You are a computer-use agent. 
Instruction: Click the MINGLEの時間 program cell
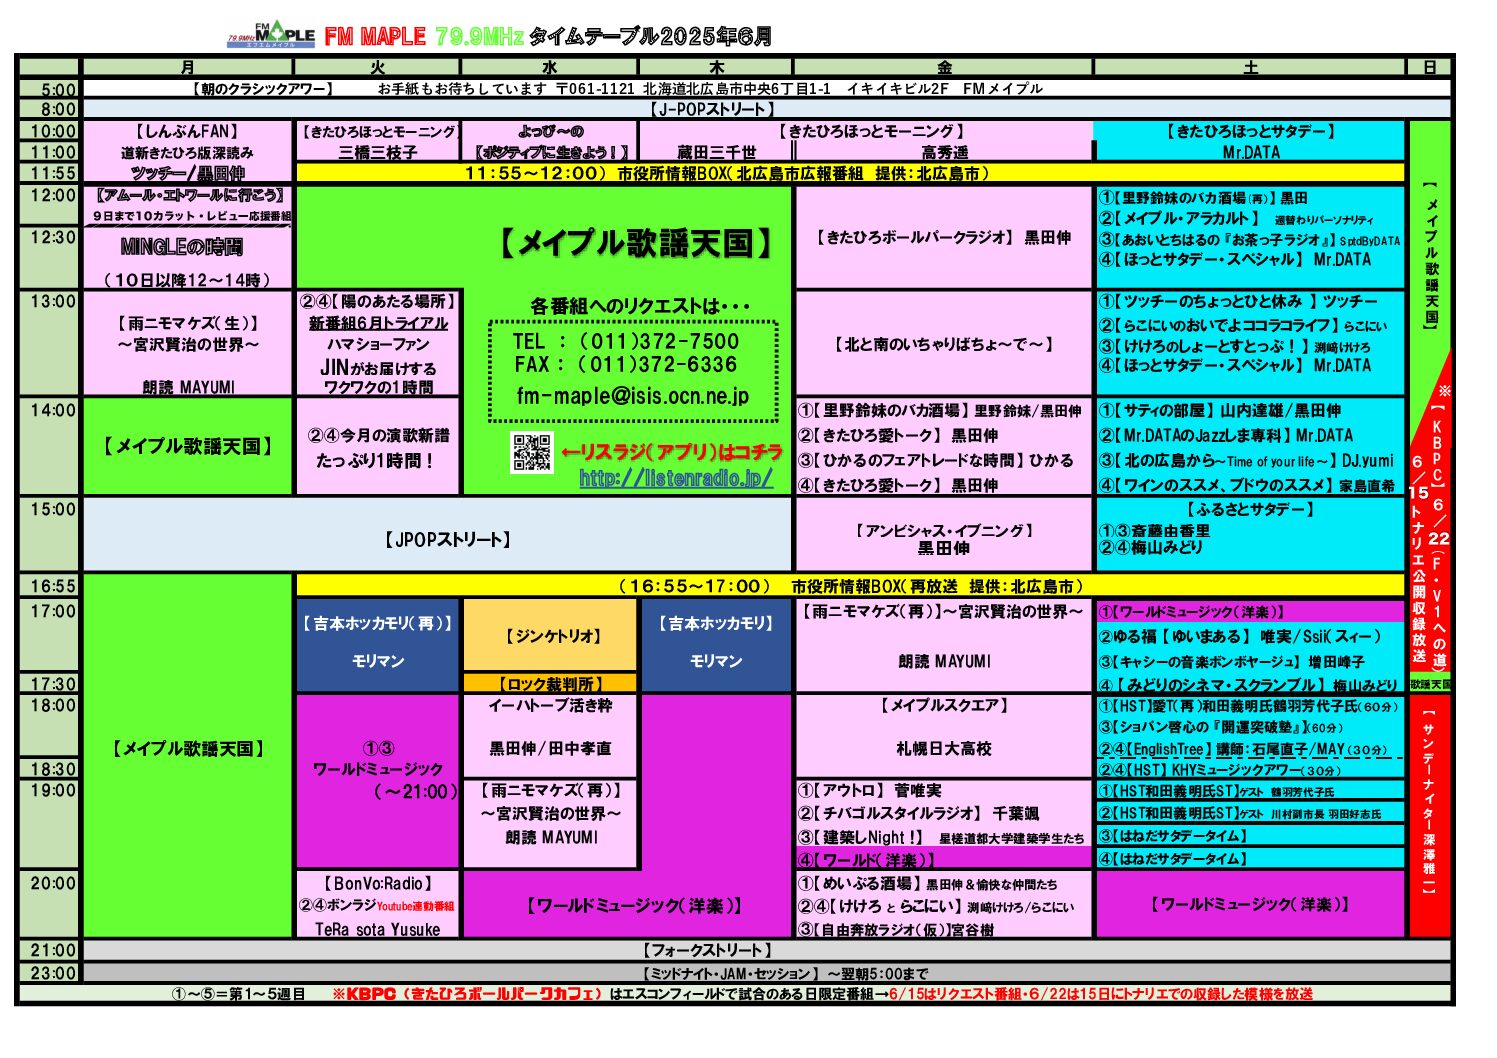click(188, 258)
